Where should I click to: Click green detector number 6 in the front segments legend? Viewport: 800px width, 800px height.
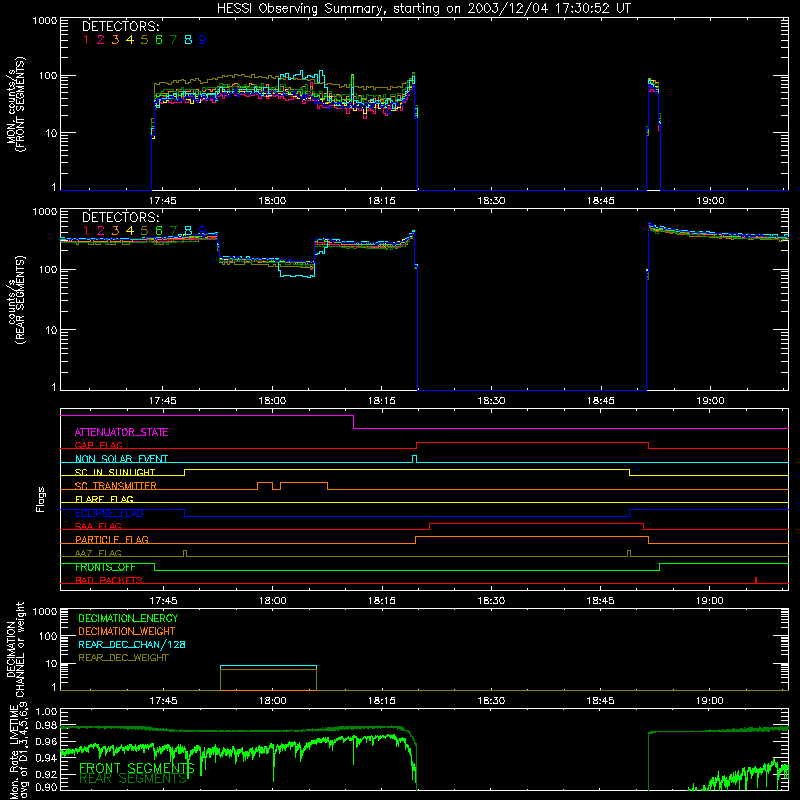pyautogui.click(x=159, y=40)
